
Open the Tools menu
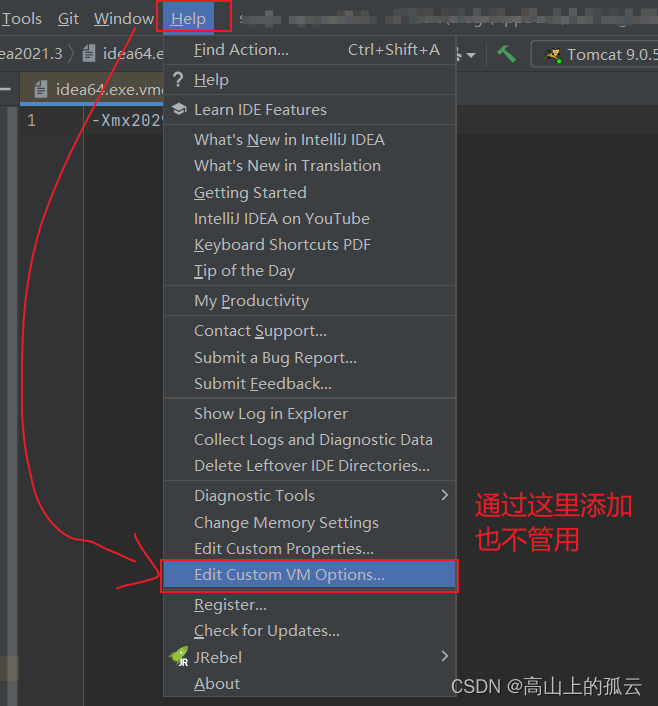(x=22, y=18)
